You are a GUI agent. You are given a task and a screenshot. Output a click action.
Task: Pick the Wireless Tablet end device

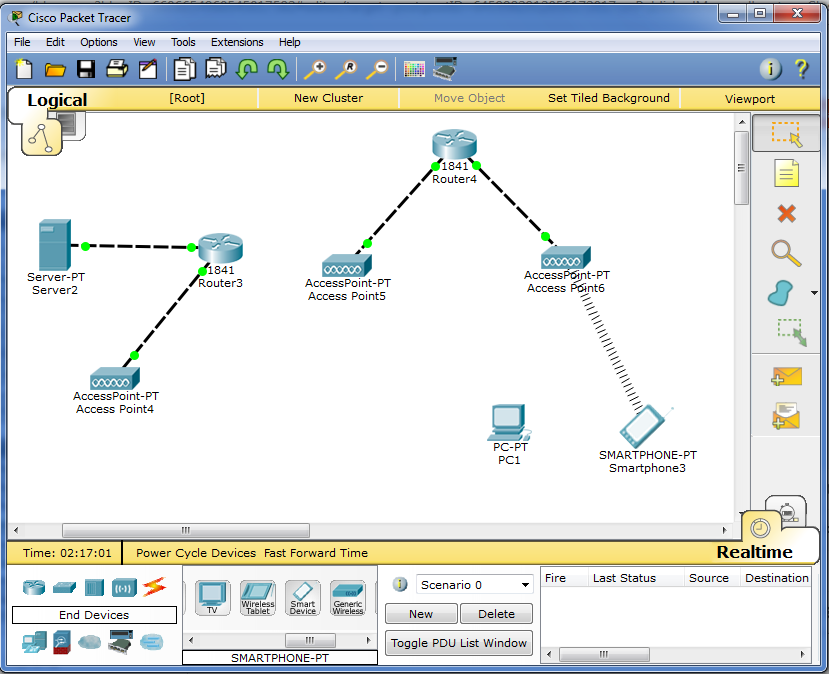pyautogui.click(x=257, y=598)
